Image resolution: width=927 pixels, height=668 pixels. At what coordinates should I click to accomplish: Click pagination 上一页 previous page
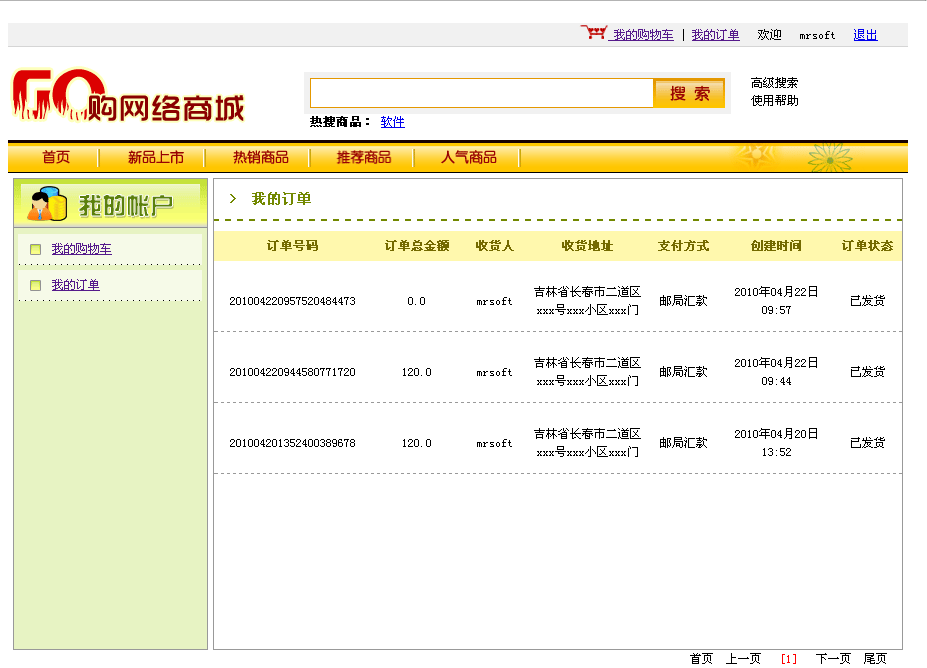(744, 659)
